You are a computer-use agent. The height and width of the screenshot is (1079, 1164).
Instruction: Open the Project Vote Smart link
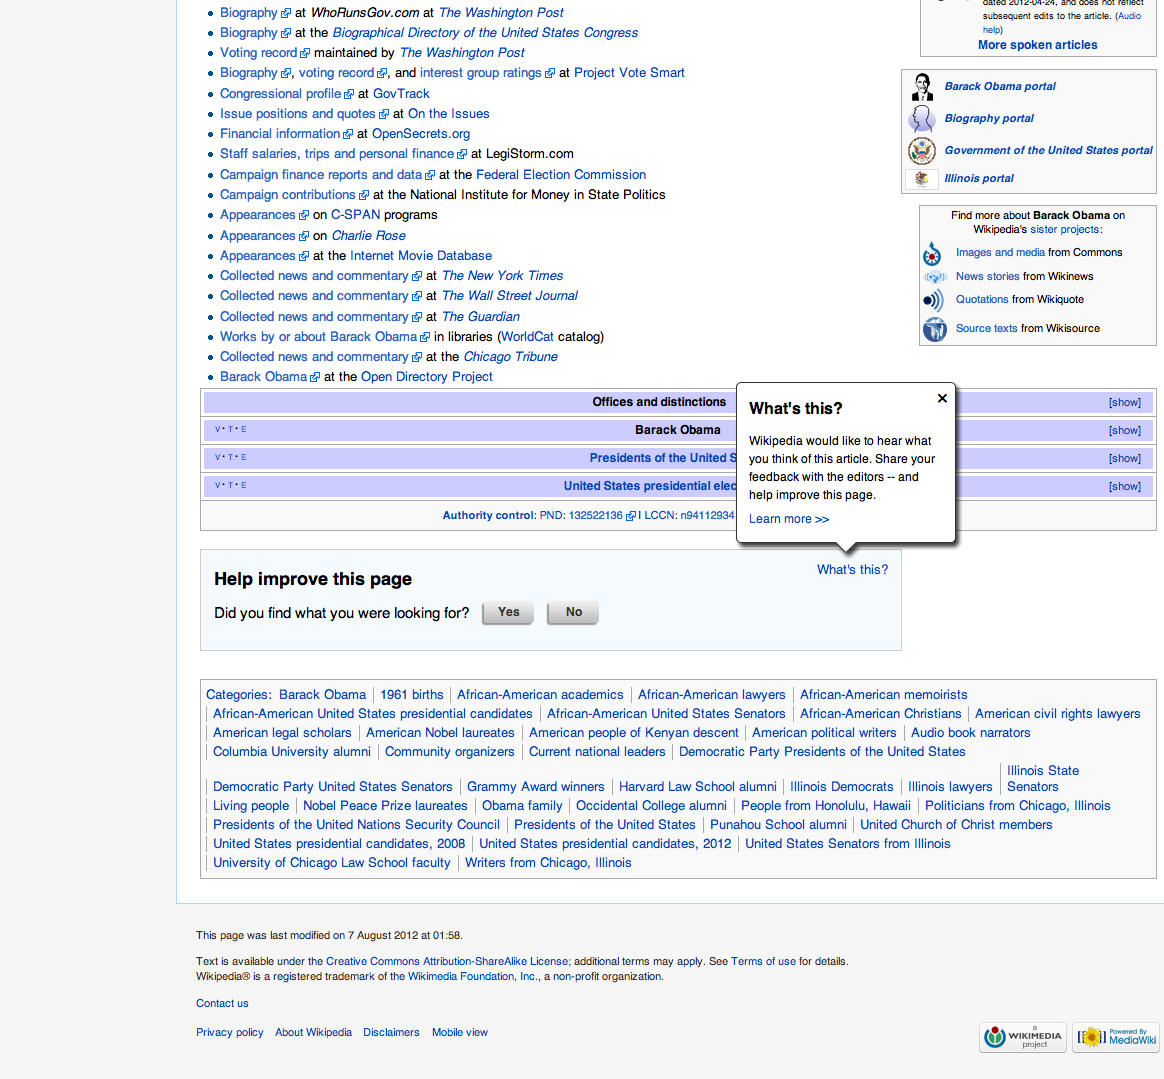(629, 73)
